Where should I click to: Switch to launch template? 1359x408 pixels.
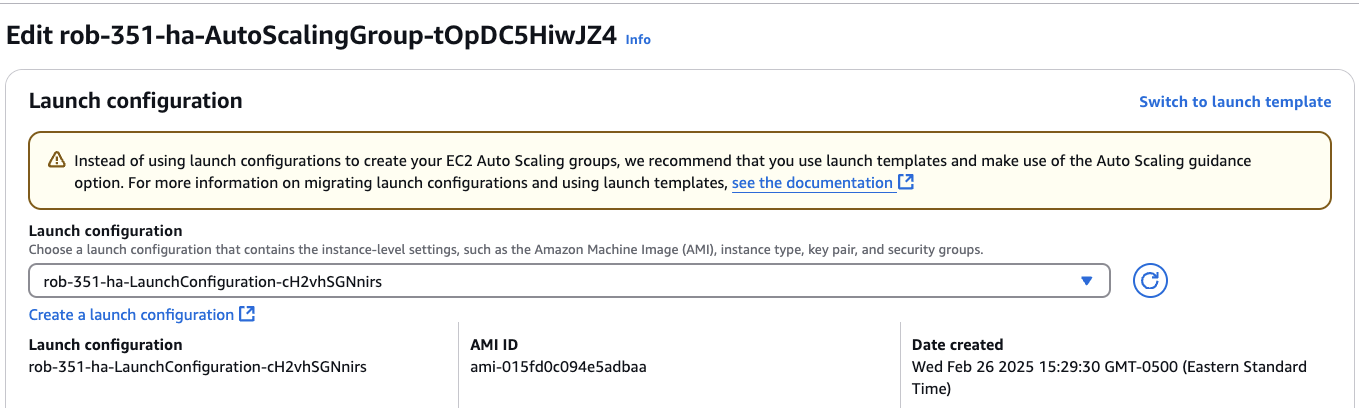click(1235, 102)
